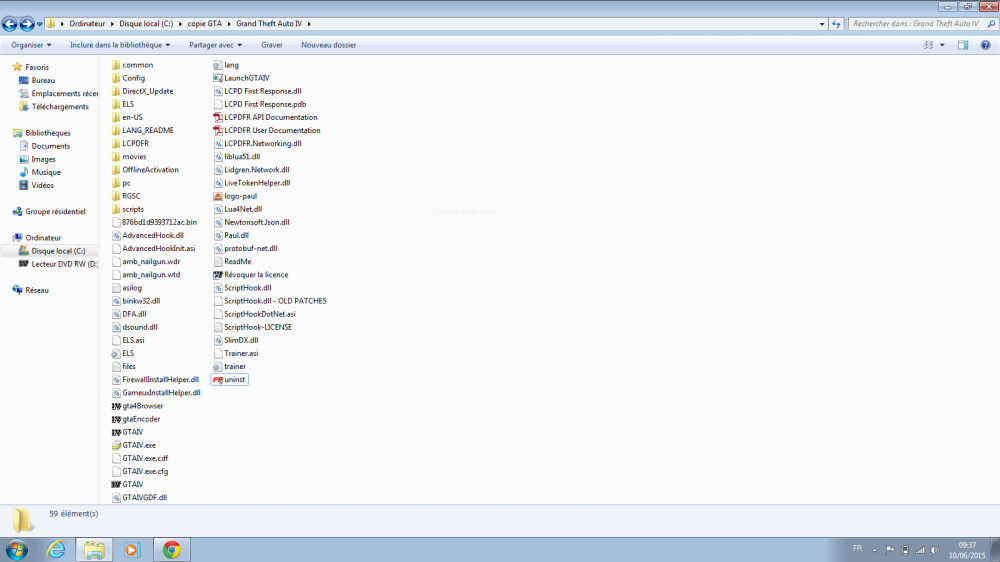This screenshot has height=562, width=1000.
Task: Create a folder with Nouveau dossier
Action: coord(328,45)
